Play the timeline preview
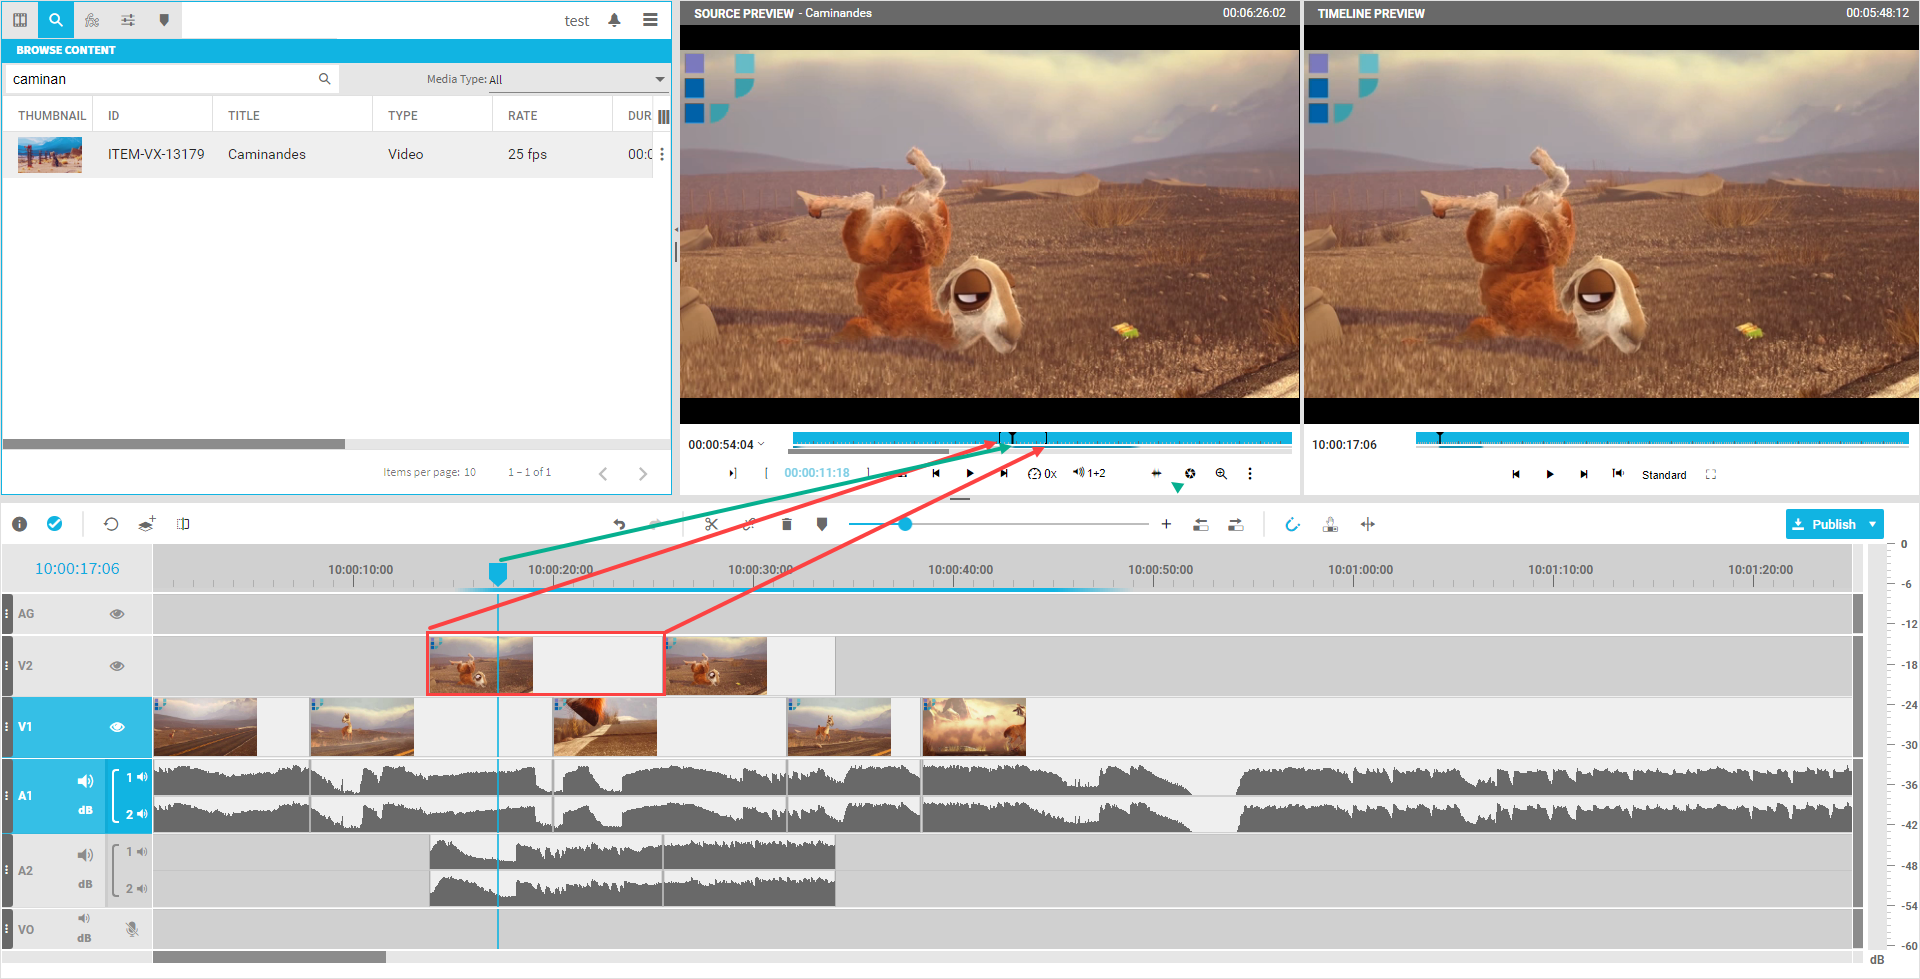1920x979 pixels. [1549, 474]
